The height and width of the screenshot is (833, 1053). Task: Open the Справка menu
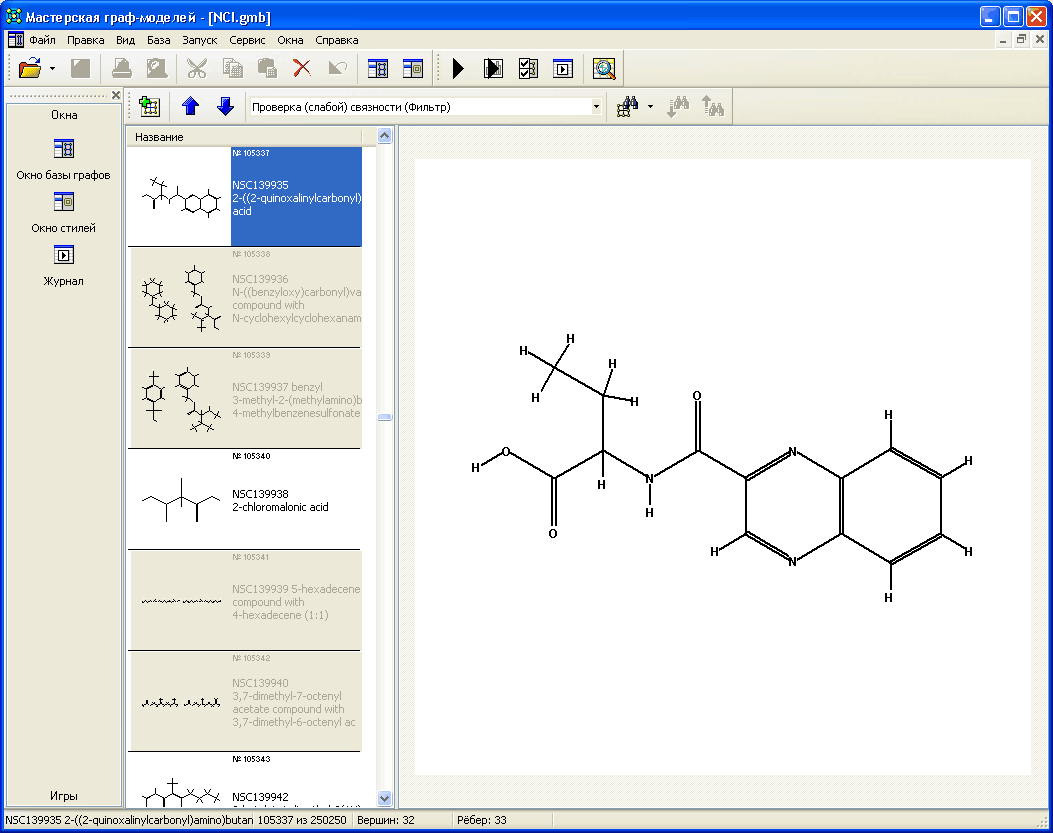click(x=336, y=40)
